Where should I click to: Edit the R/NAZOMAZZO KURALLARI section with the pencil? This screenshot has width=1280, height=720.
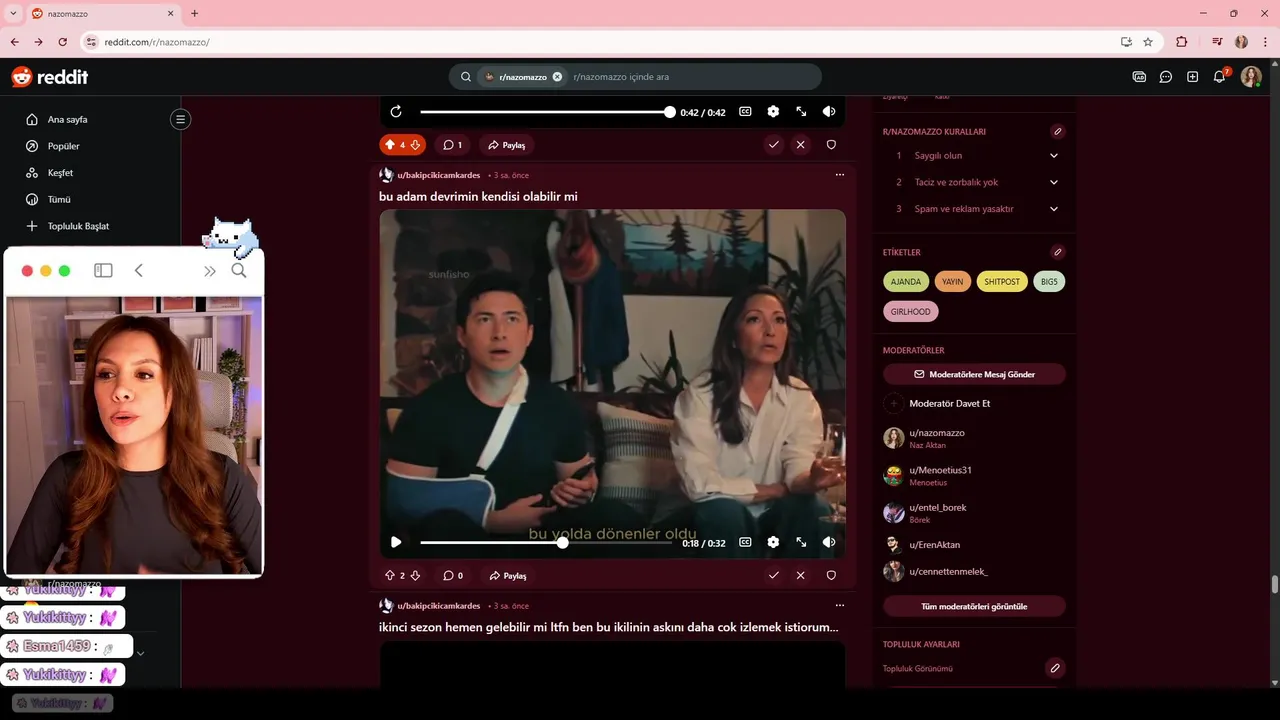[1057, 131]
